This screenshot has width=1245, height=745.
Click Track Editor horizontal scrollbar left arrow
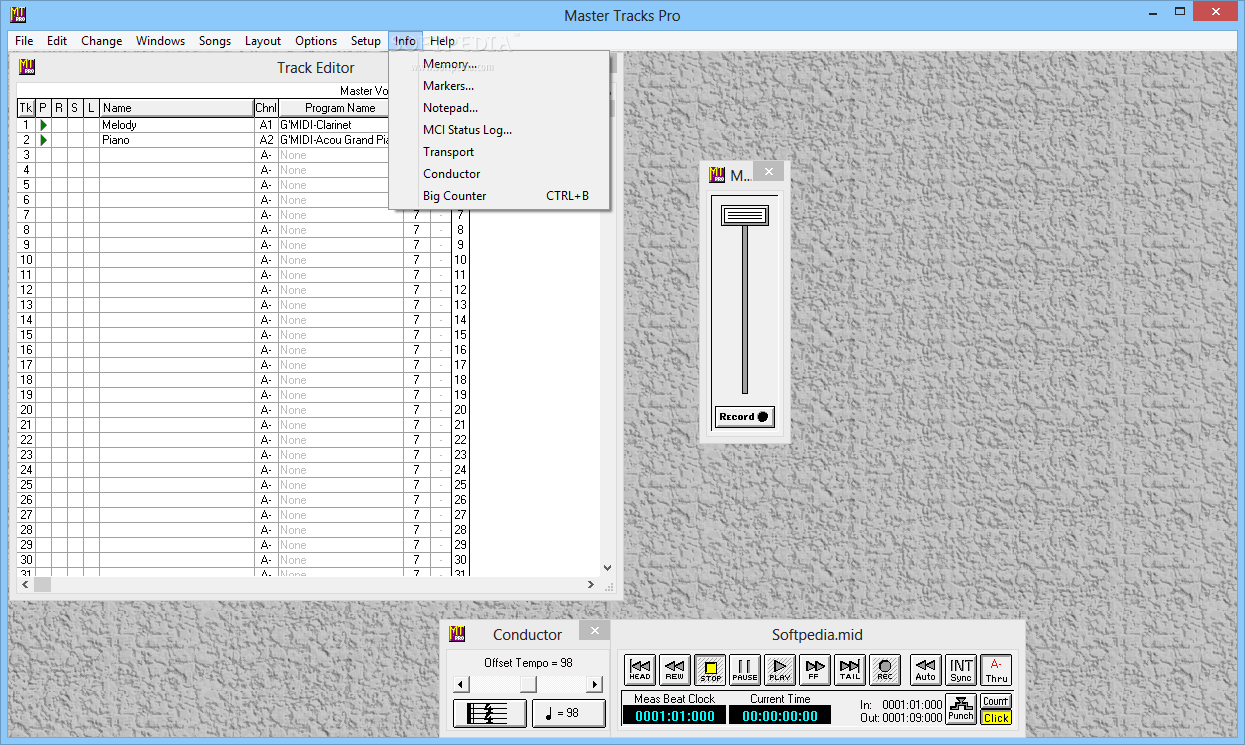coord(26,585)
